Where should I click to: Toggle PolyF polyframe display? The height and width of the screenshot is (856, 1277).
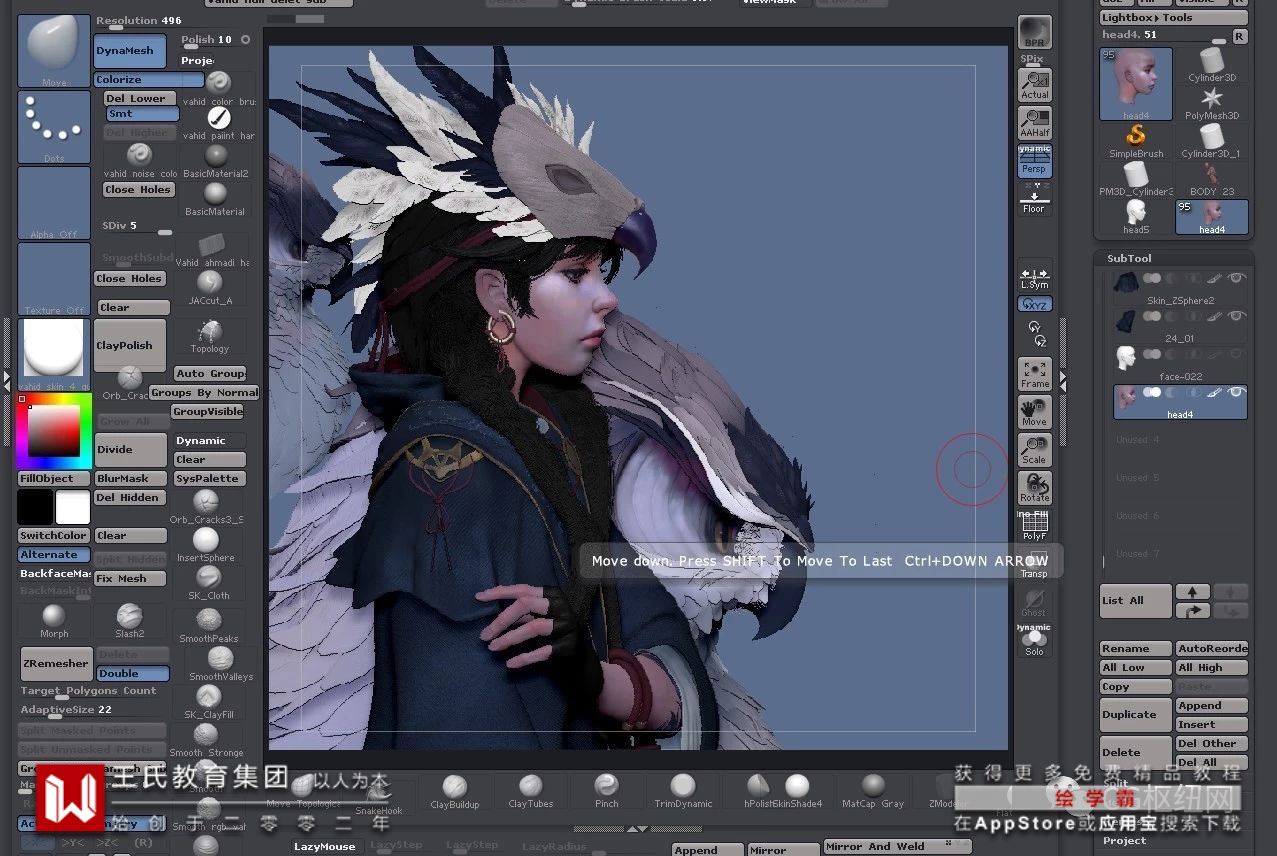[x=1034, y=526]
